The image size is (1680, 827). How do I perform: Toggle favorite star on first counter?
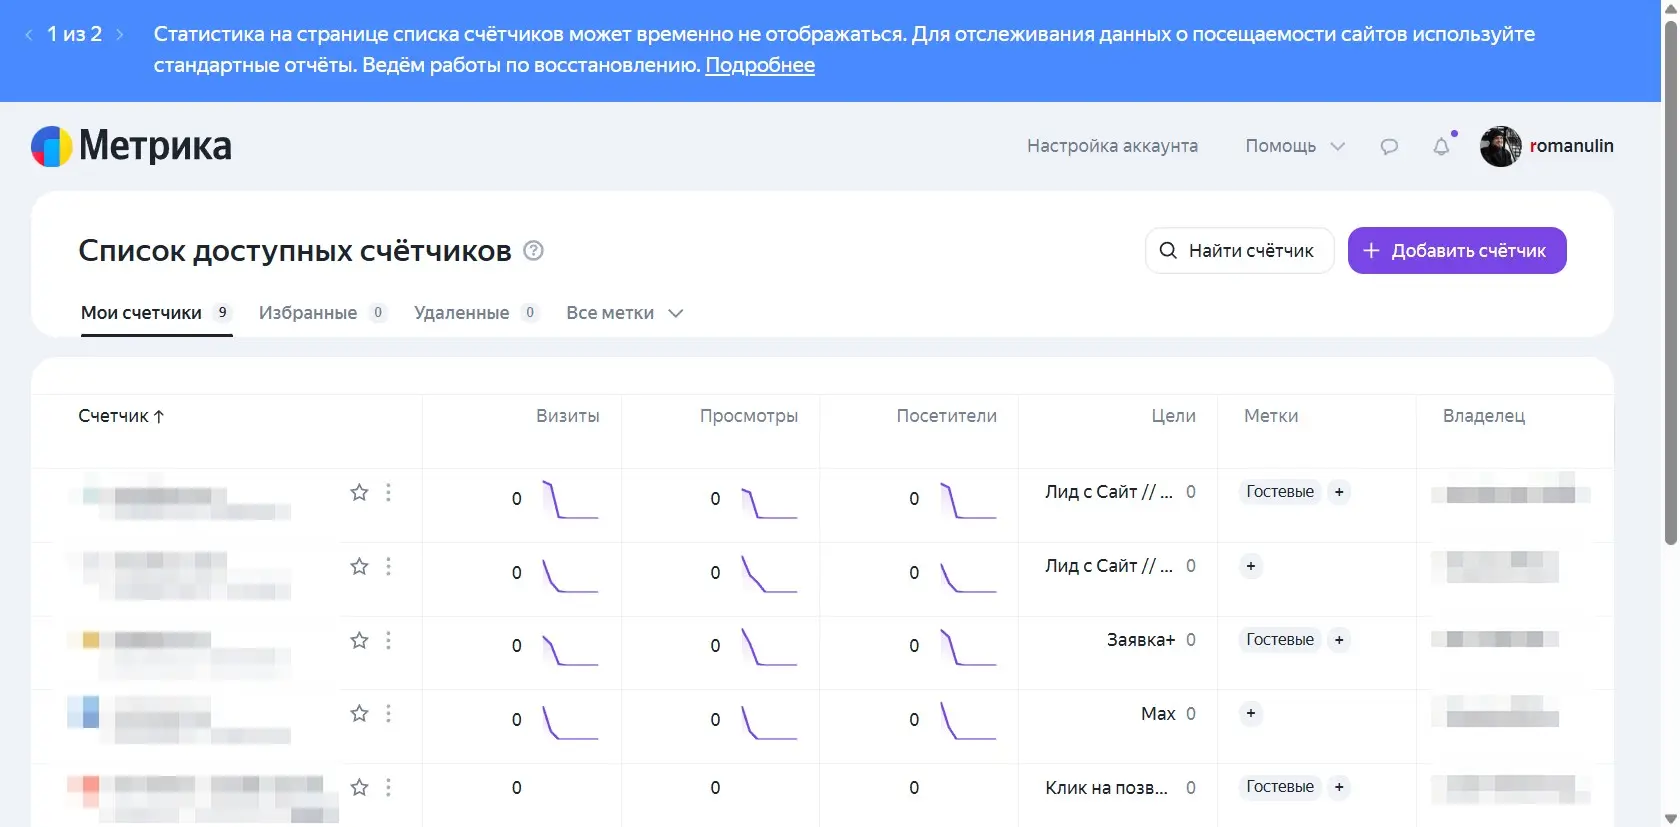pyautogui.click(x=359, y=492)
